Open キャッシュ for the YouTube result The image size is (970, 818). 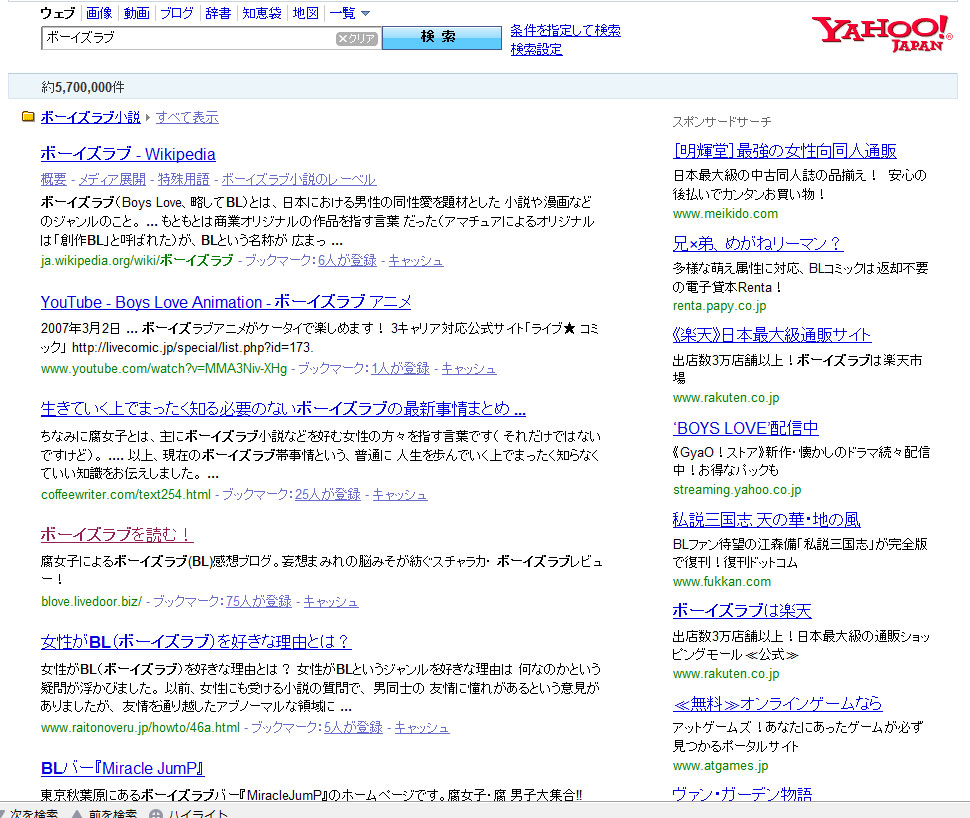pyautogui.click(x=469, y=368)
